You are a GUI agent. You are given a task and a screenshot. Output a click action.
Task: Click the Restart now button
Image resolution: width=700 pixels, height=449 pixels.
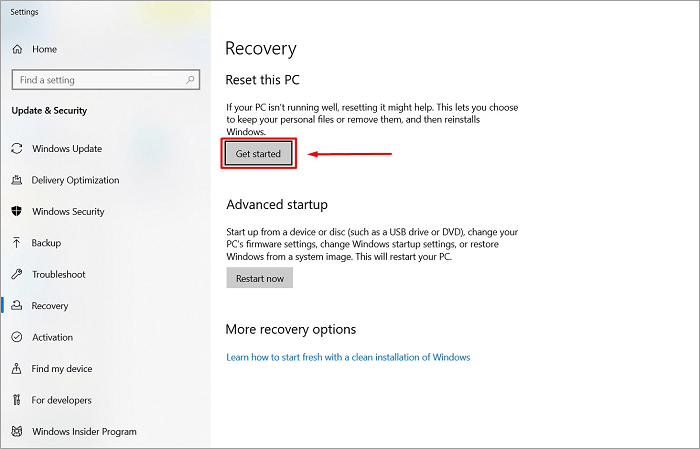[x=259, y=278]
